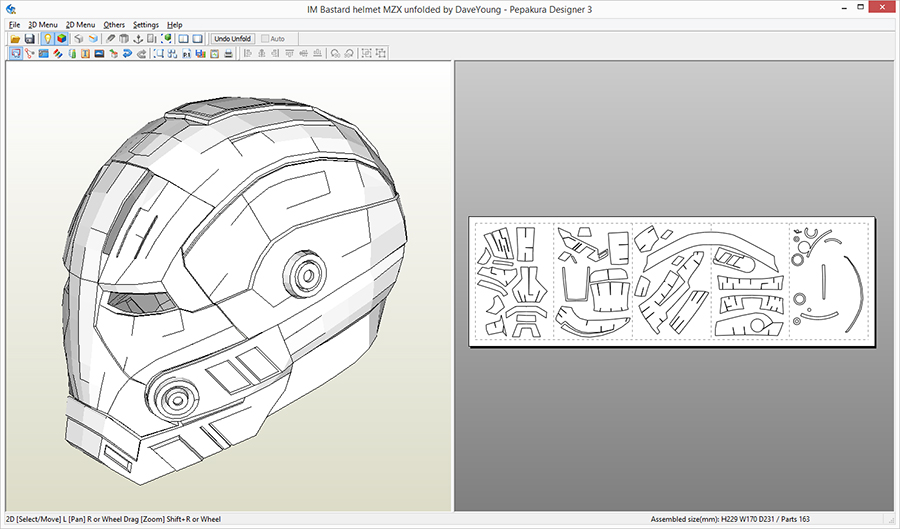Click the save-with-colors pattern icon
Viewport: 900px width, 529px height.
click(x=200, y=53)
